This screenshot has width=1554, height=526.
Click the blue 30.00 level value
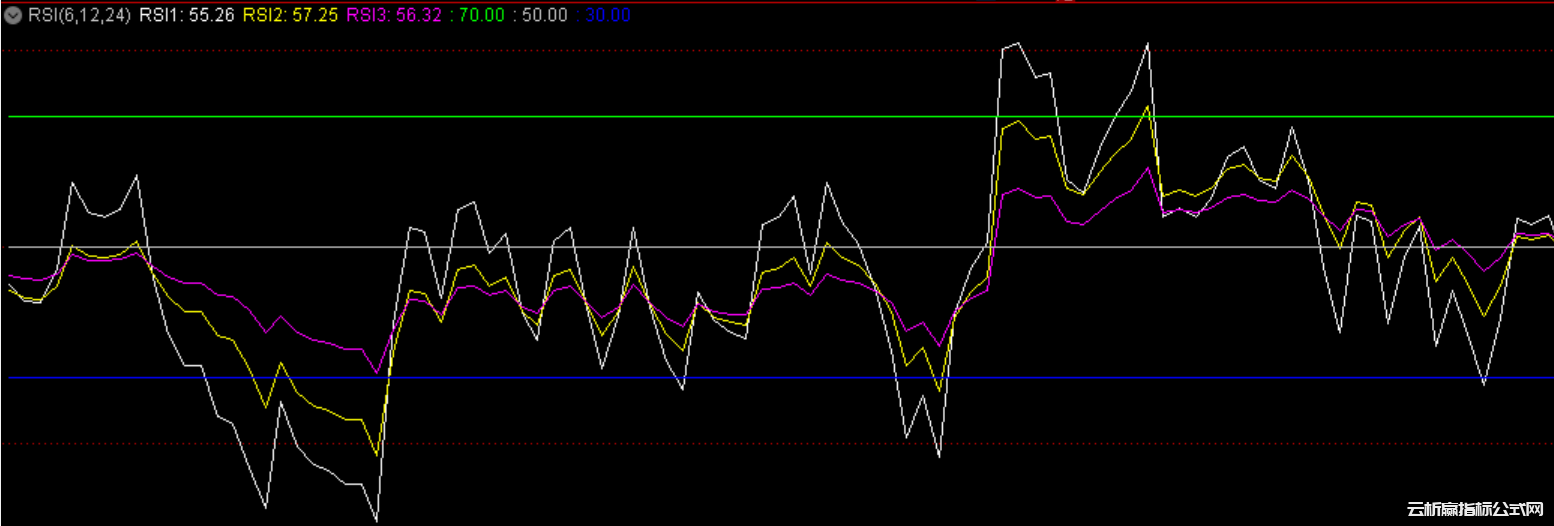pyautogui.click(x=608, y=16)
